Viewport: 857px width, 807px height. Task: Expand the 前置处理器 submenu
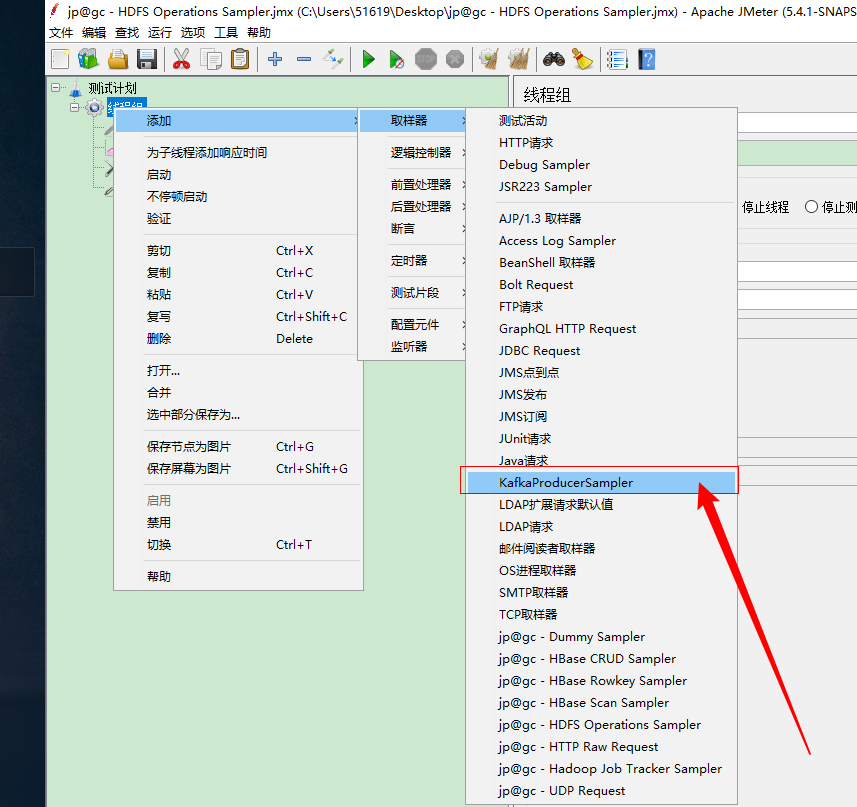tap(413, 185)
